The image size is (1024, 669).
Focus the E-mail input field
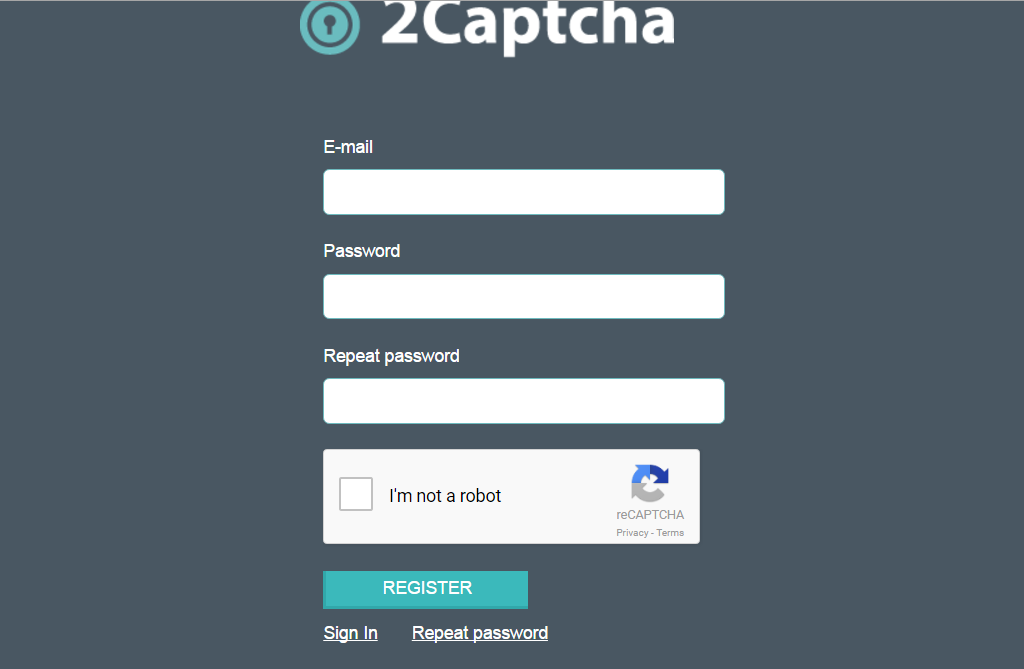[x=523, y=192]
